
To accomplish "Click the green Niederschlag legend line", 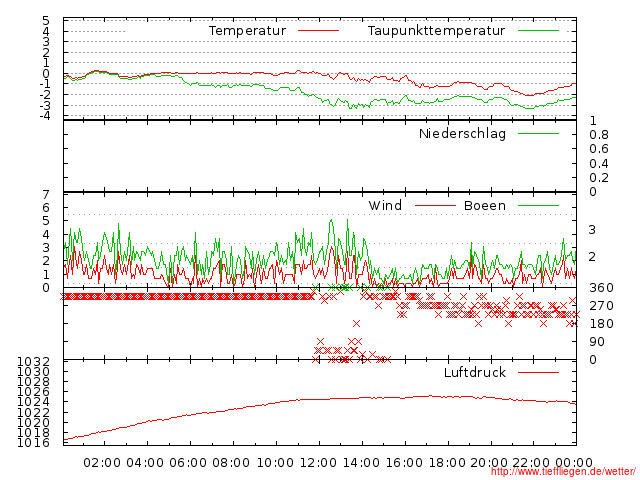I will coord(538,133).
